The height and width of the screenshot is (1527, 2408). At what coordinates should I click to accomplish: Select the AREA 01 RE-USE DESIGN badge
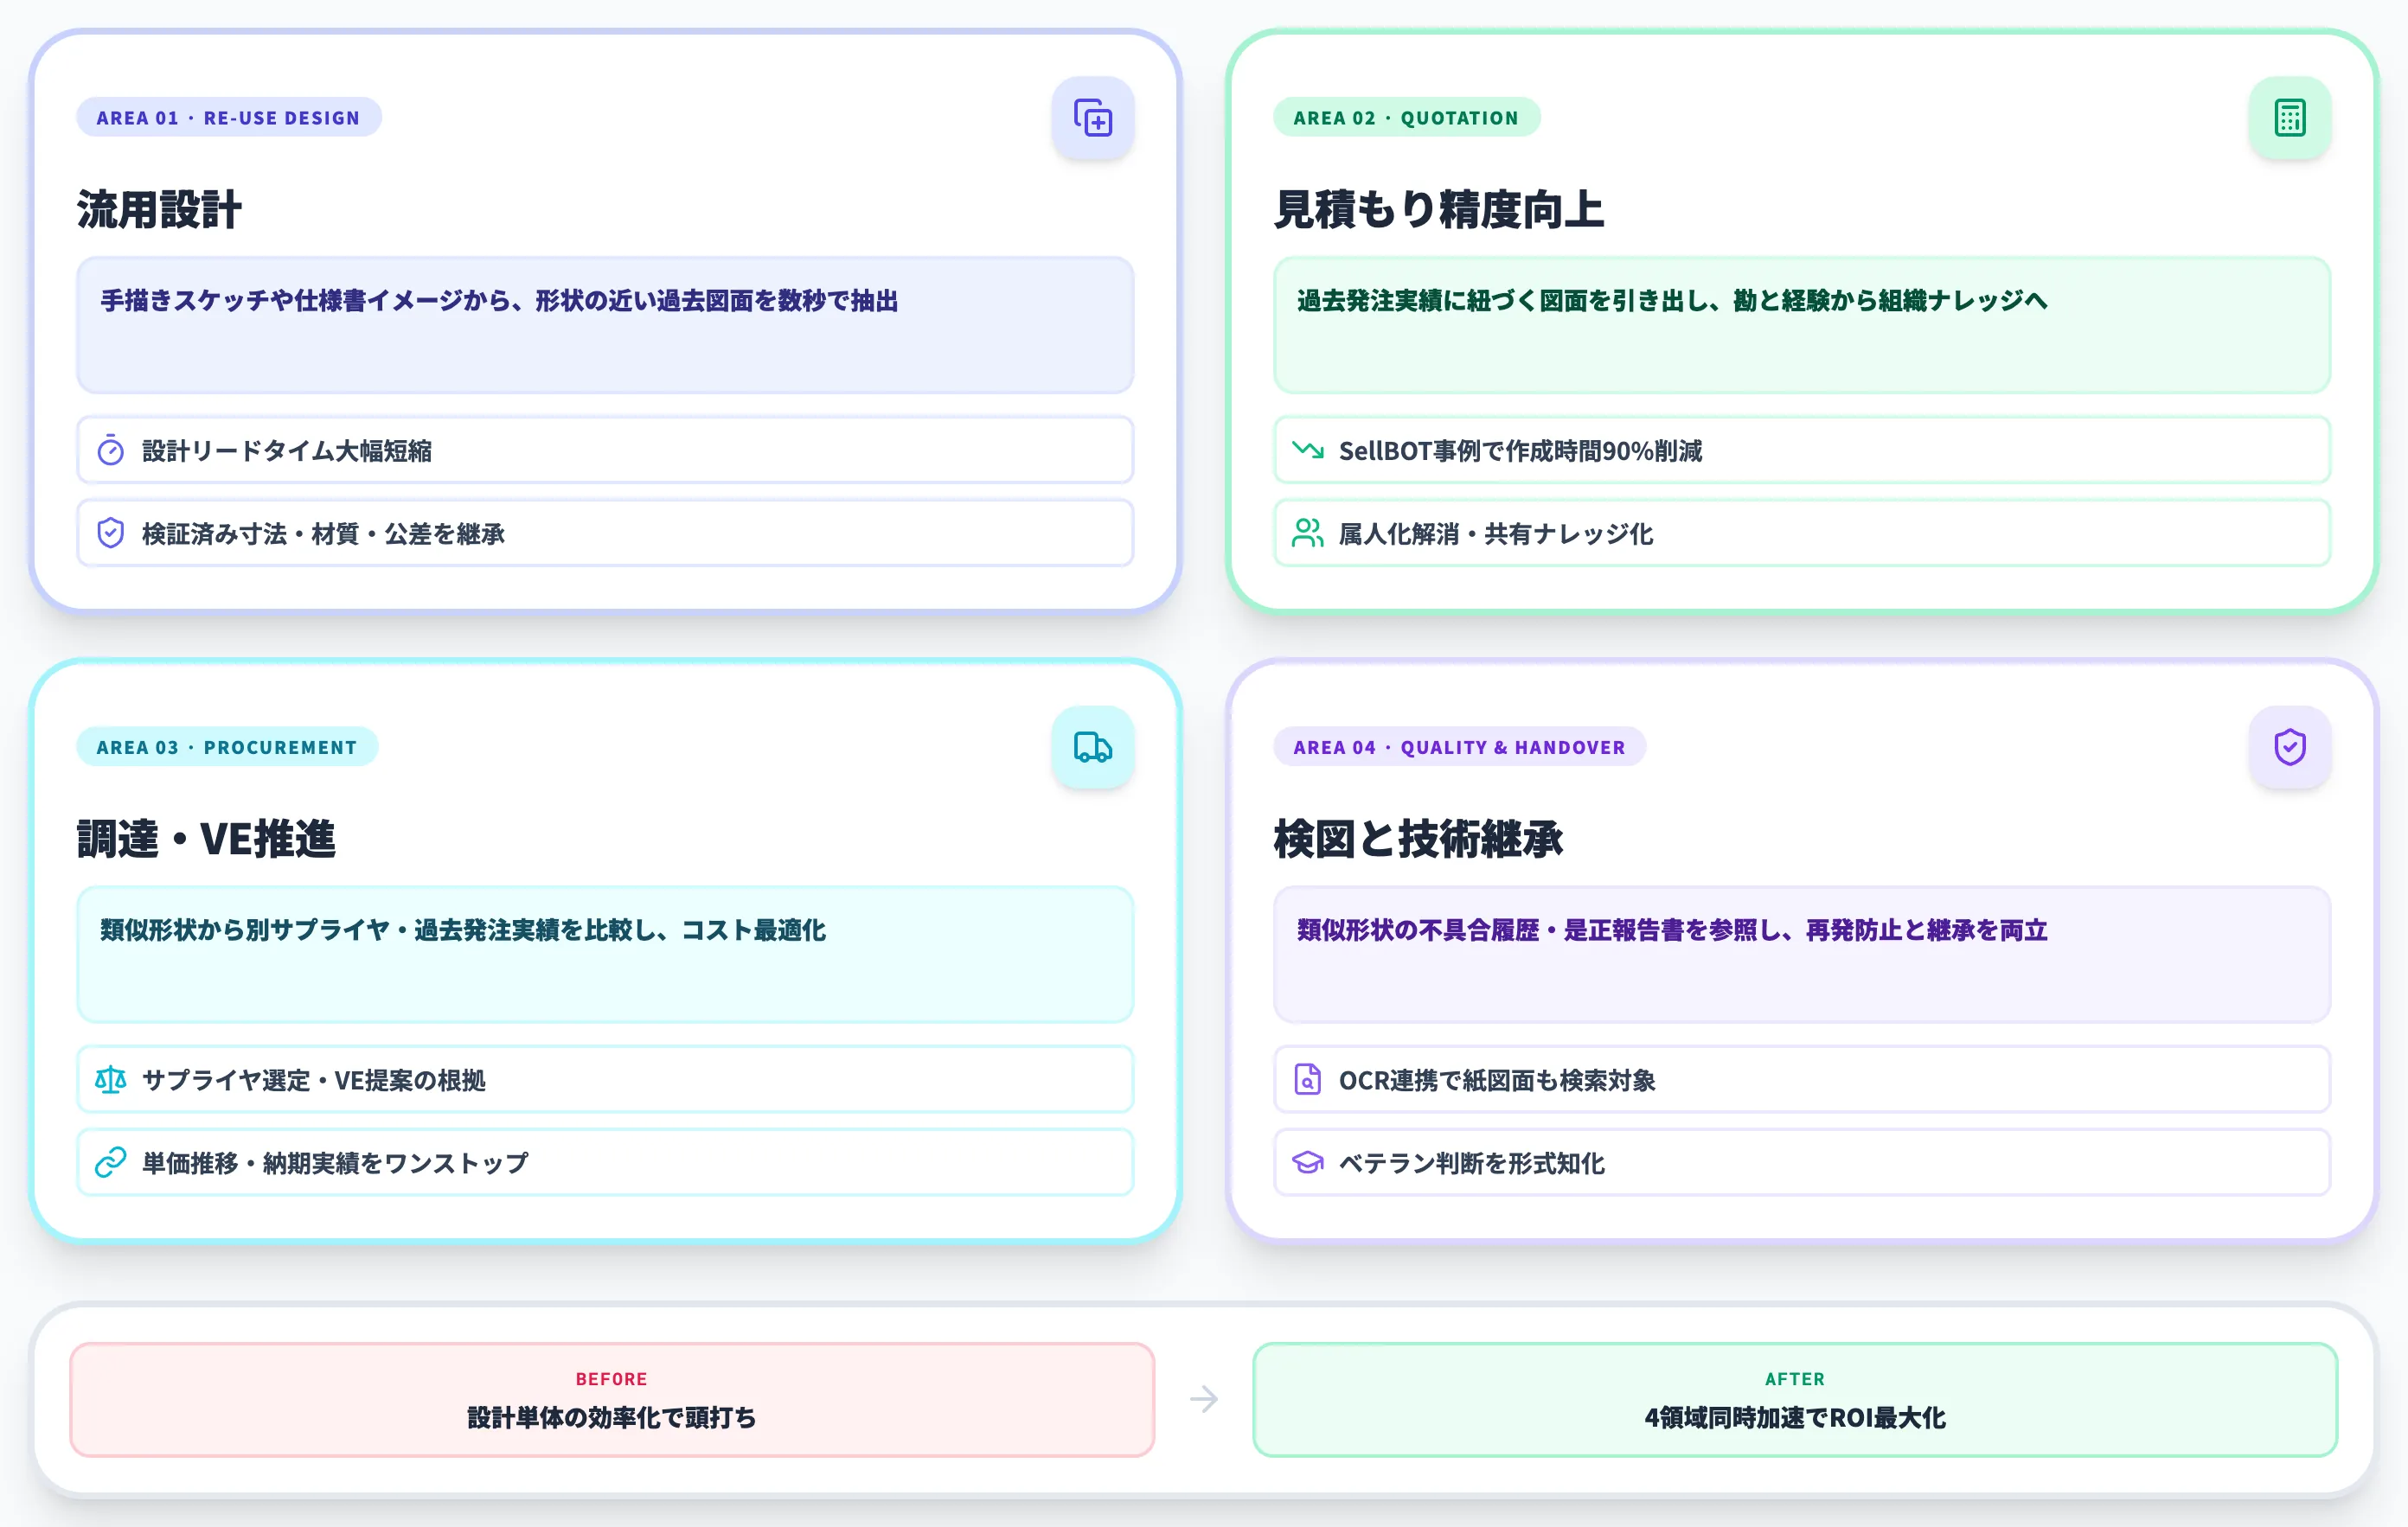[x=229, y=117]
